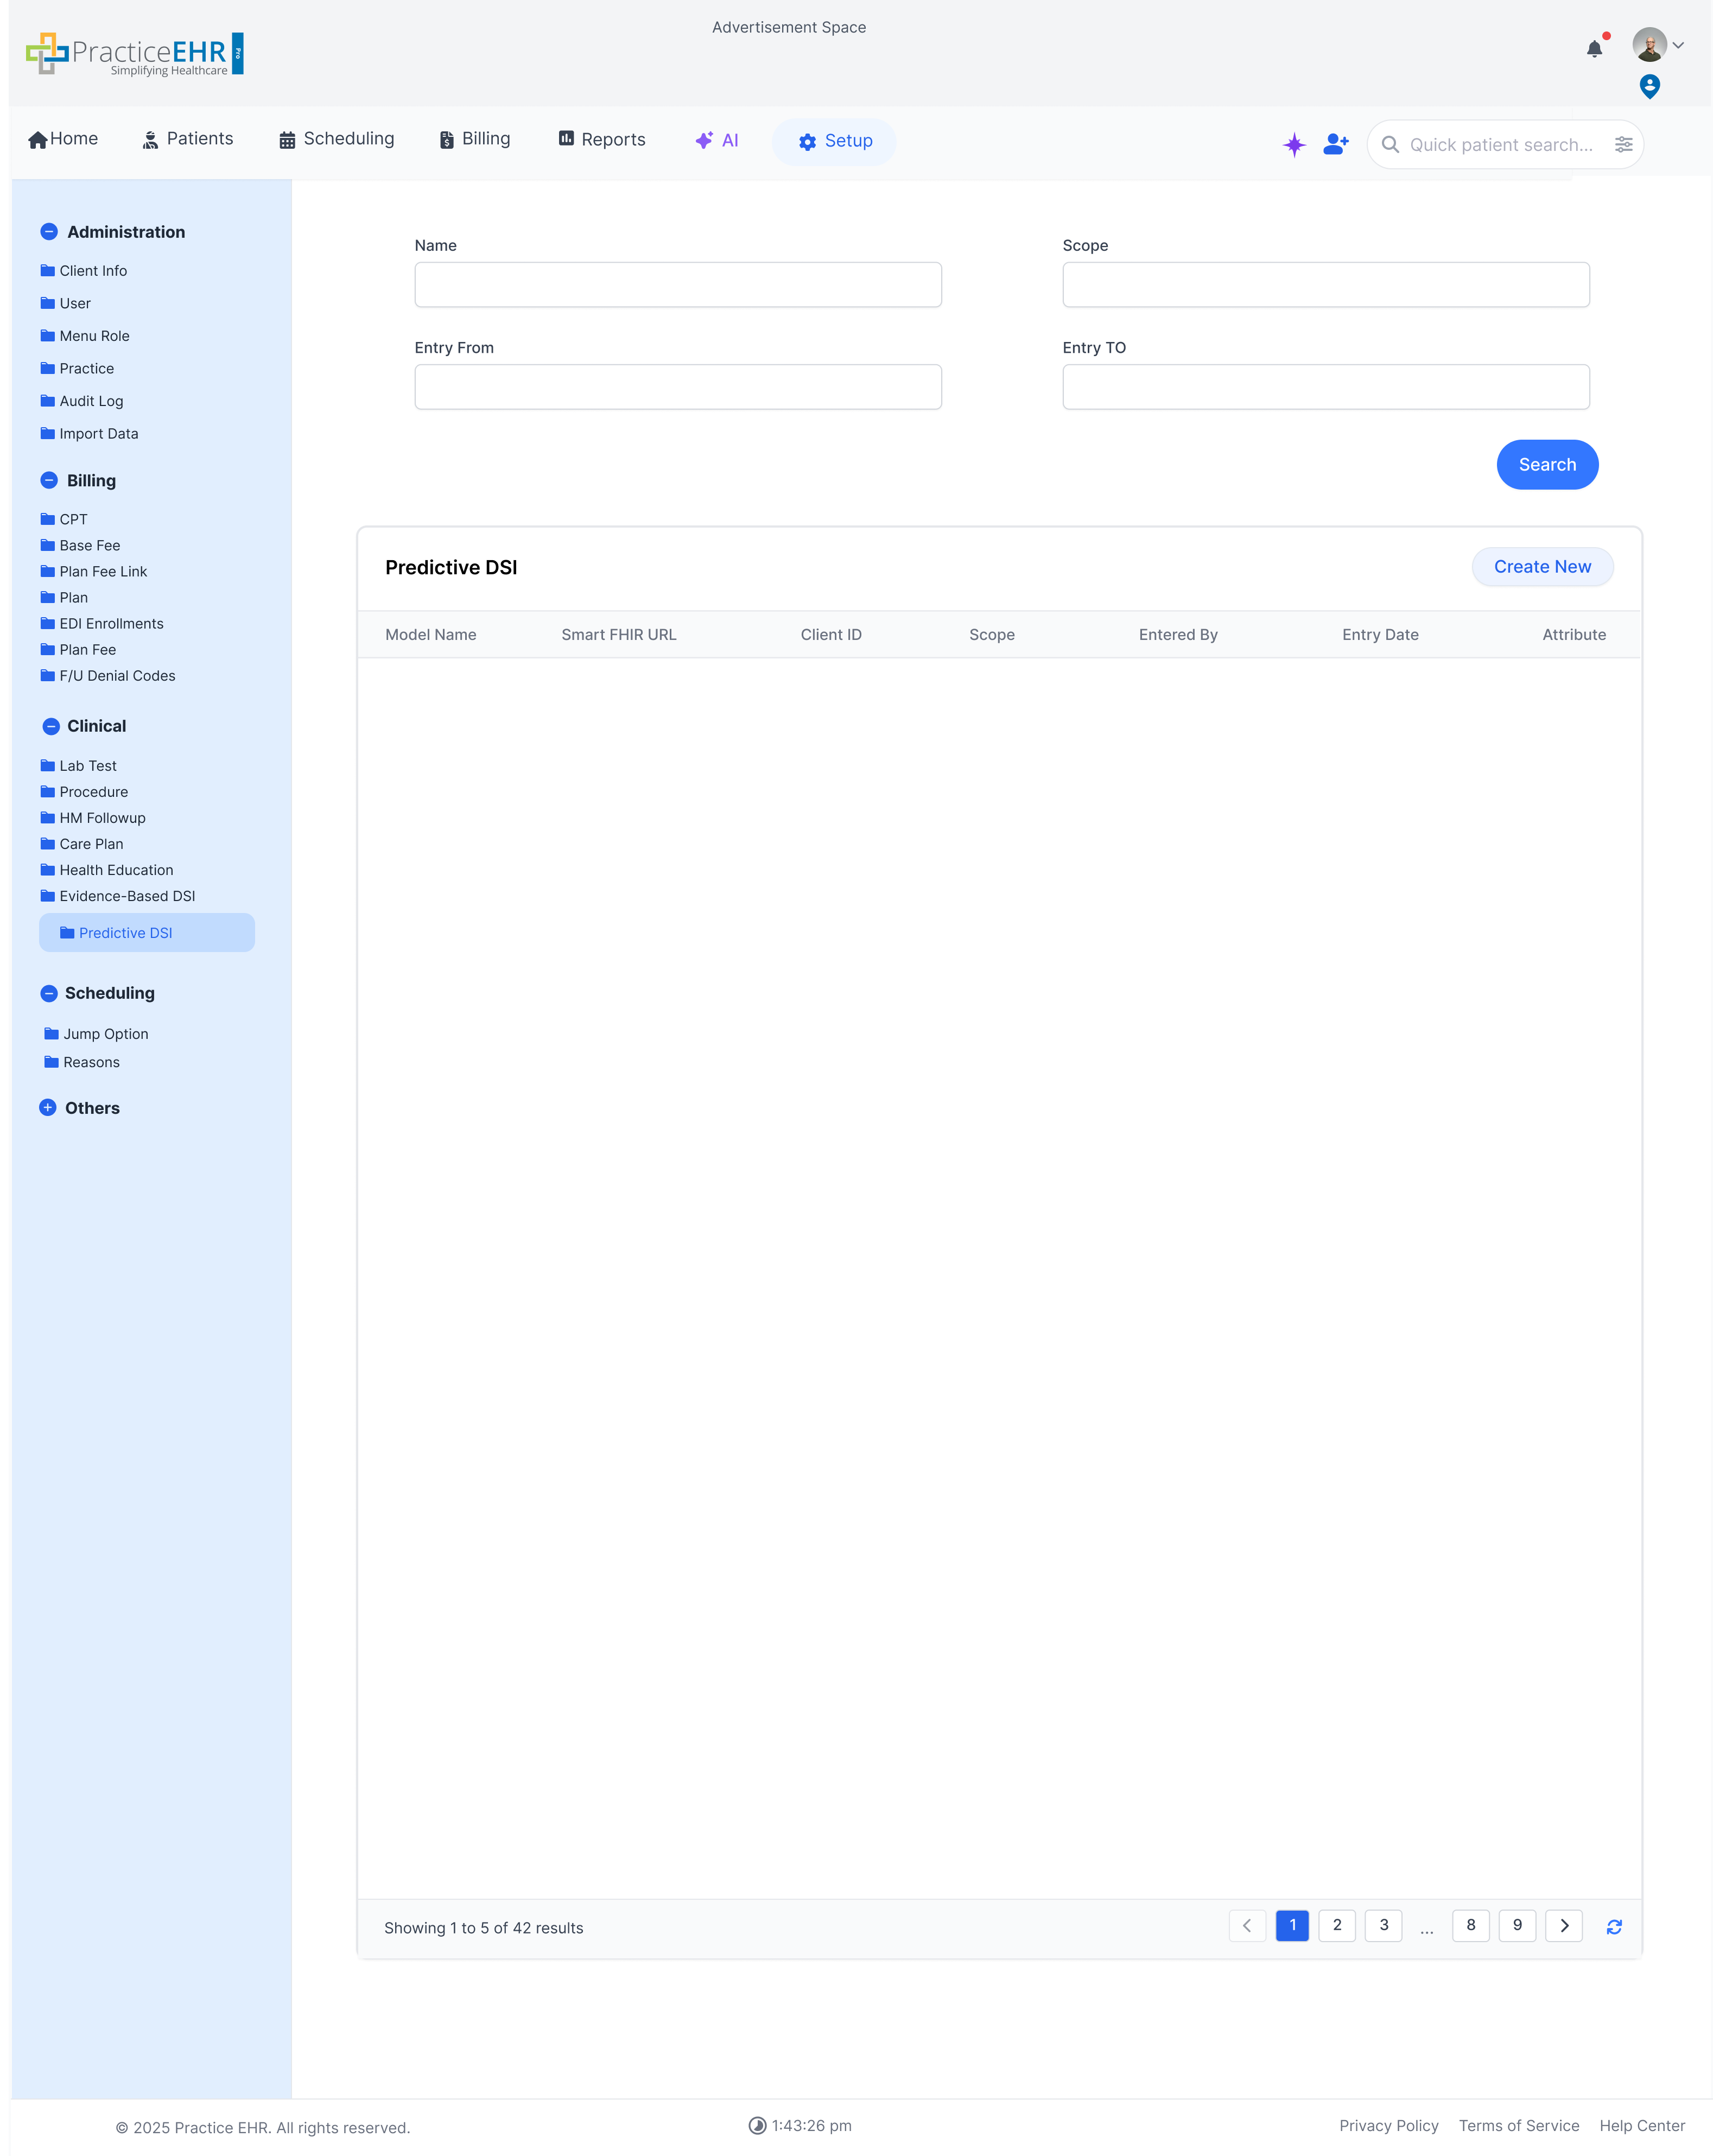Click into the Entry From field
The image size is (1713, 2156).
[677, 387]
